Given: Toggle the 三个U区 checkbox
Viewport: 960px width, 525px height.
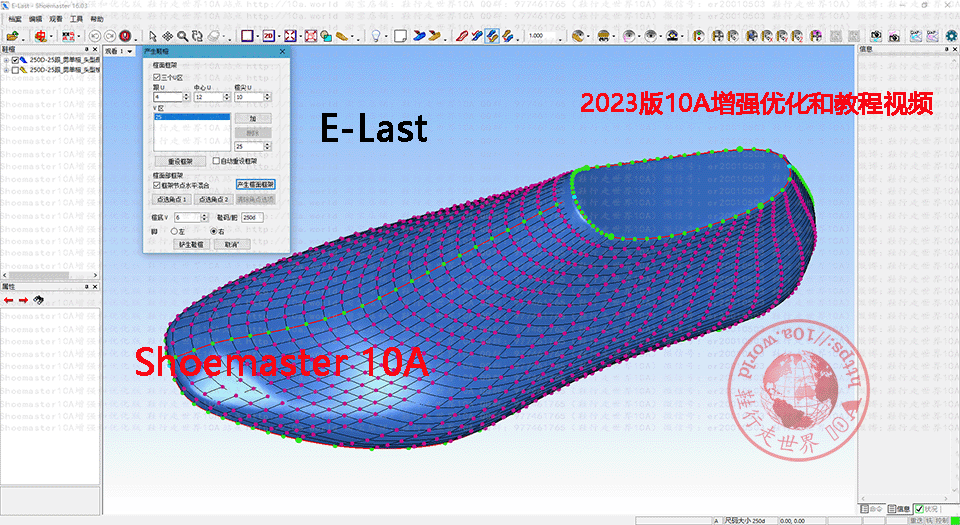Looking at the screenshot, I should (156, 77).
